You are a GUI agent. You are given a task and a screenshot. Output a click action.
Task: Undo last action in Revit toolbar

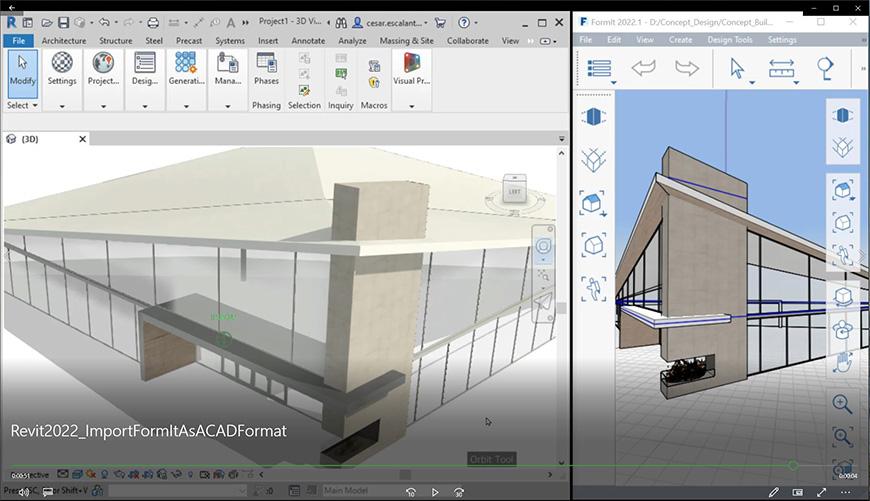(104, 23)
